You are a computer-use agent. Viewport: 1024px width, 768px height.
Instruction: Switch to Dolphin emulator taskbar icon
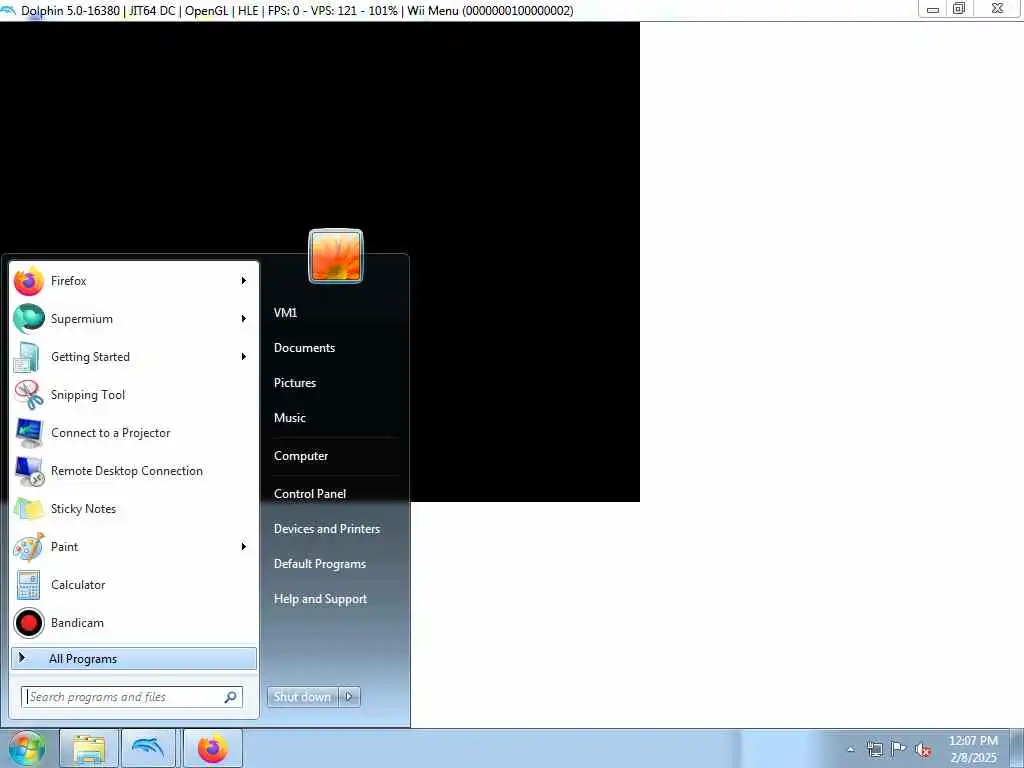coord(148,748)
